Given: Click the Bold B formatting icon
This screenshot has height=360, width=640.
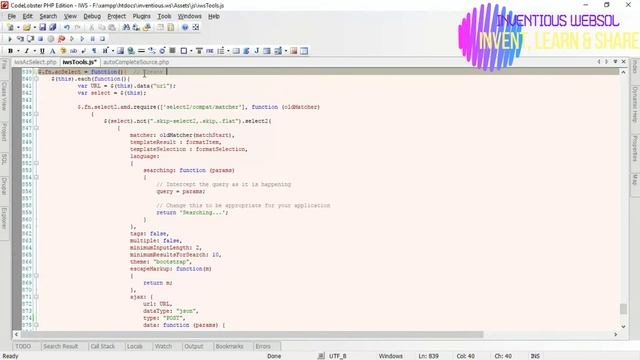Looking at the screenshot, I should click(10, 51).
